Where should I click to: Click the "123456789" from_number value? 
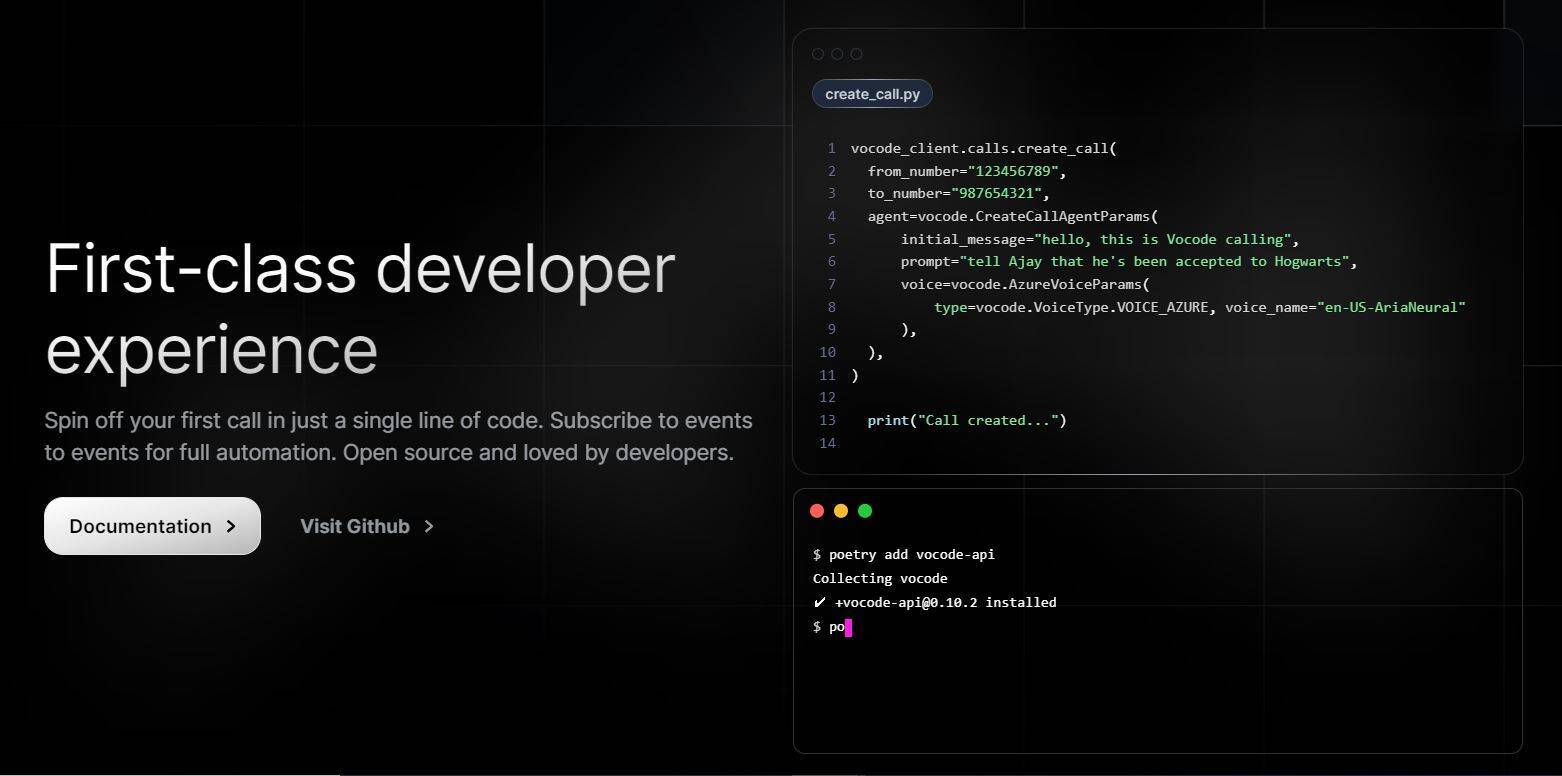point(1013,171)
